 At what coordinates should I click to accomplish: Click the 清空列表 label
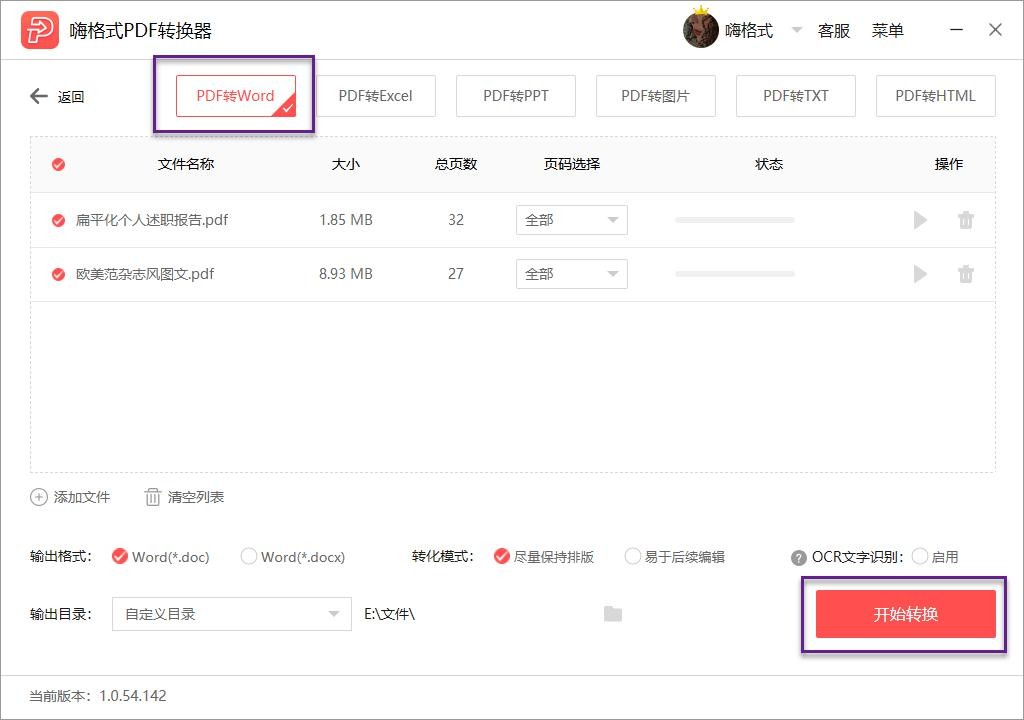click(195, 497)
